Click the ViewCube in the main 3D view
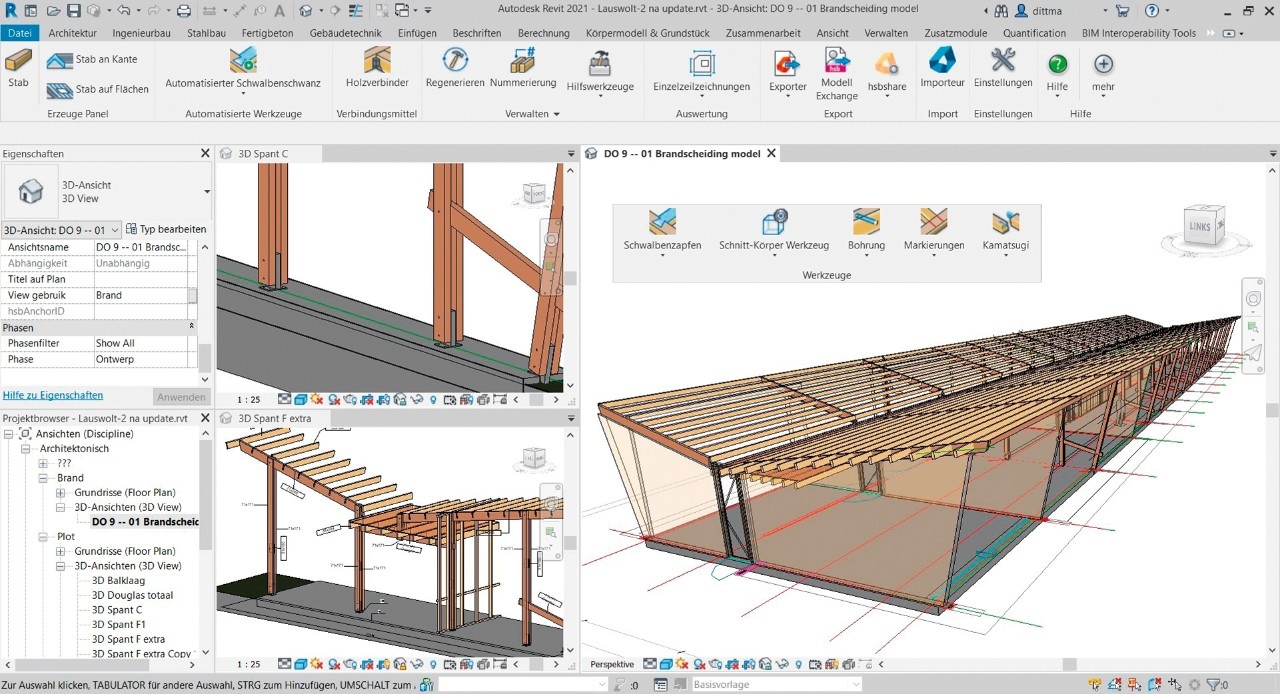Screen dimensions: 1280x694 pos(1199,225)
